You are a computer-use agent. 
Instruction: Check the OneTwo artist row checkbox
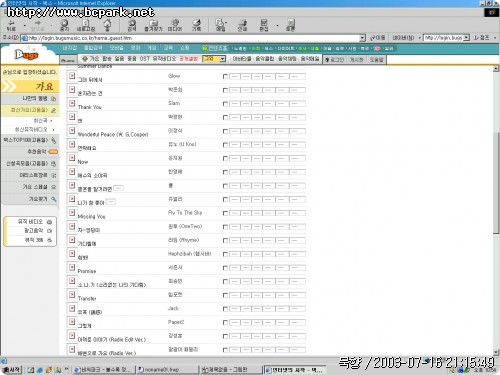coord(225,227)
